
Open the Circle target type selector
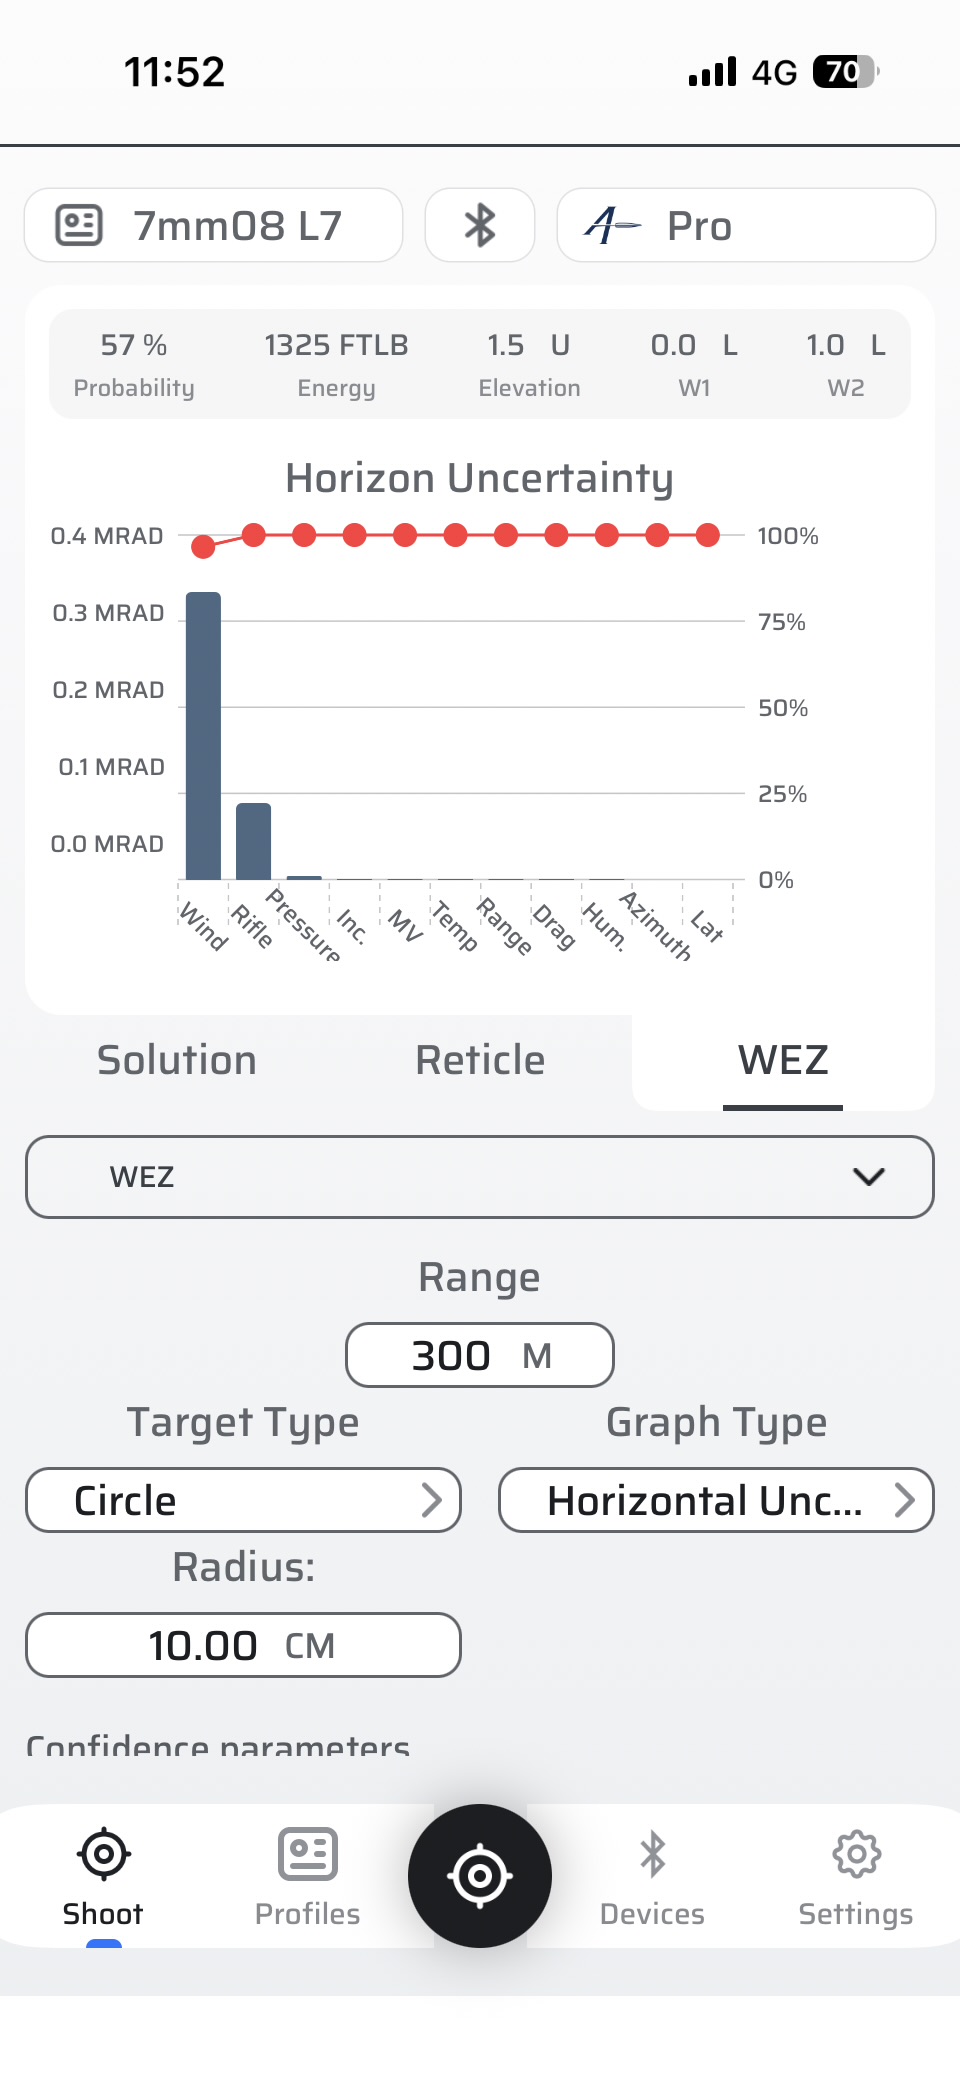(243, 1500)
